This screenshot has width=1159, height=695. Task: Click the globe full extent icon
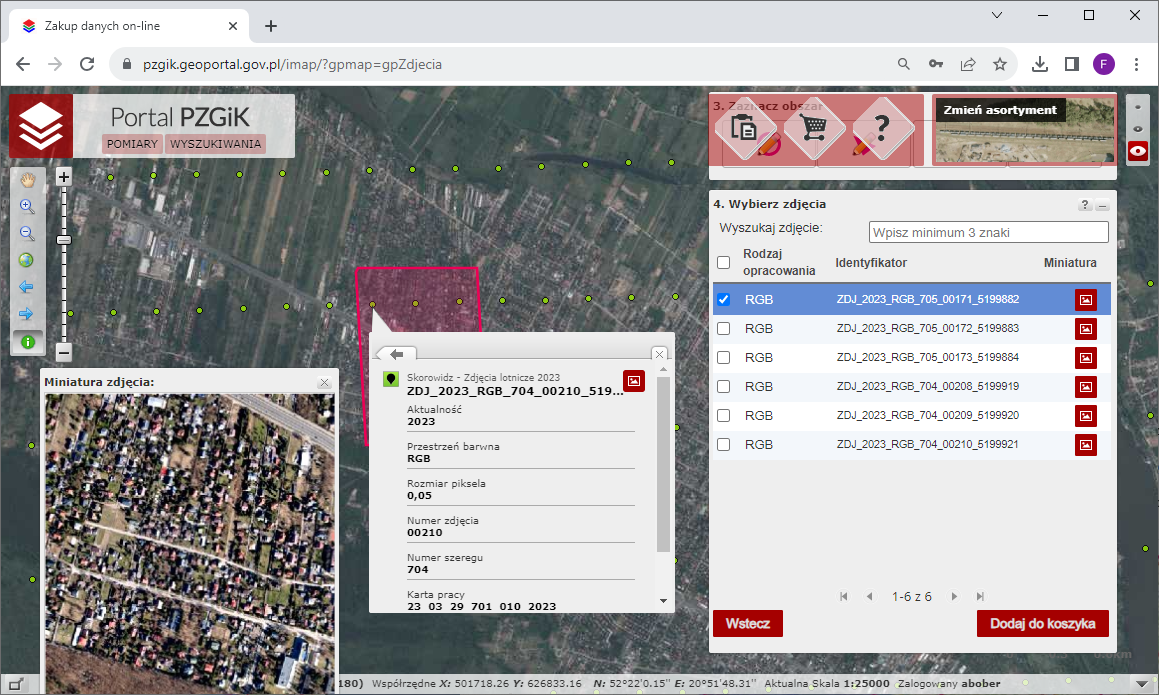[x=27, y=260]
